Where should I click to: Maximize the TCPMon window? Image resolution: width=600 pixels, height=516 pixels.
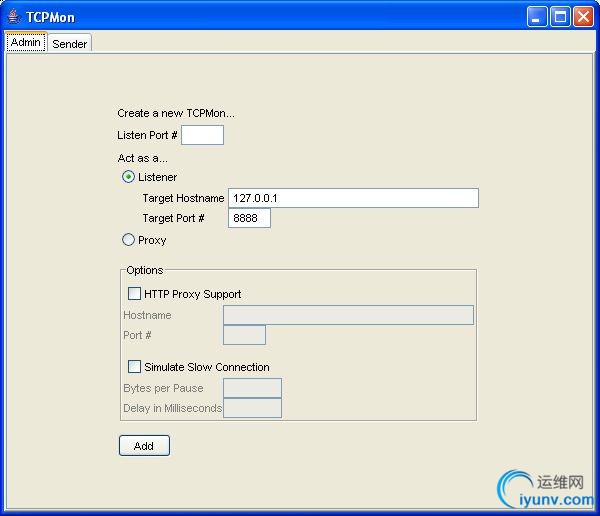point(560,17)
